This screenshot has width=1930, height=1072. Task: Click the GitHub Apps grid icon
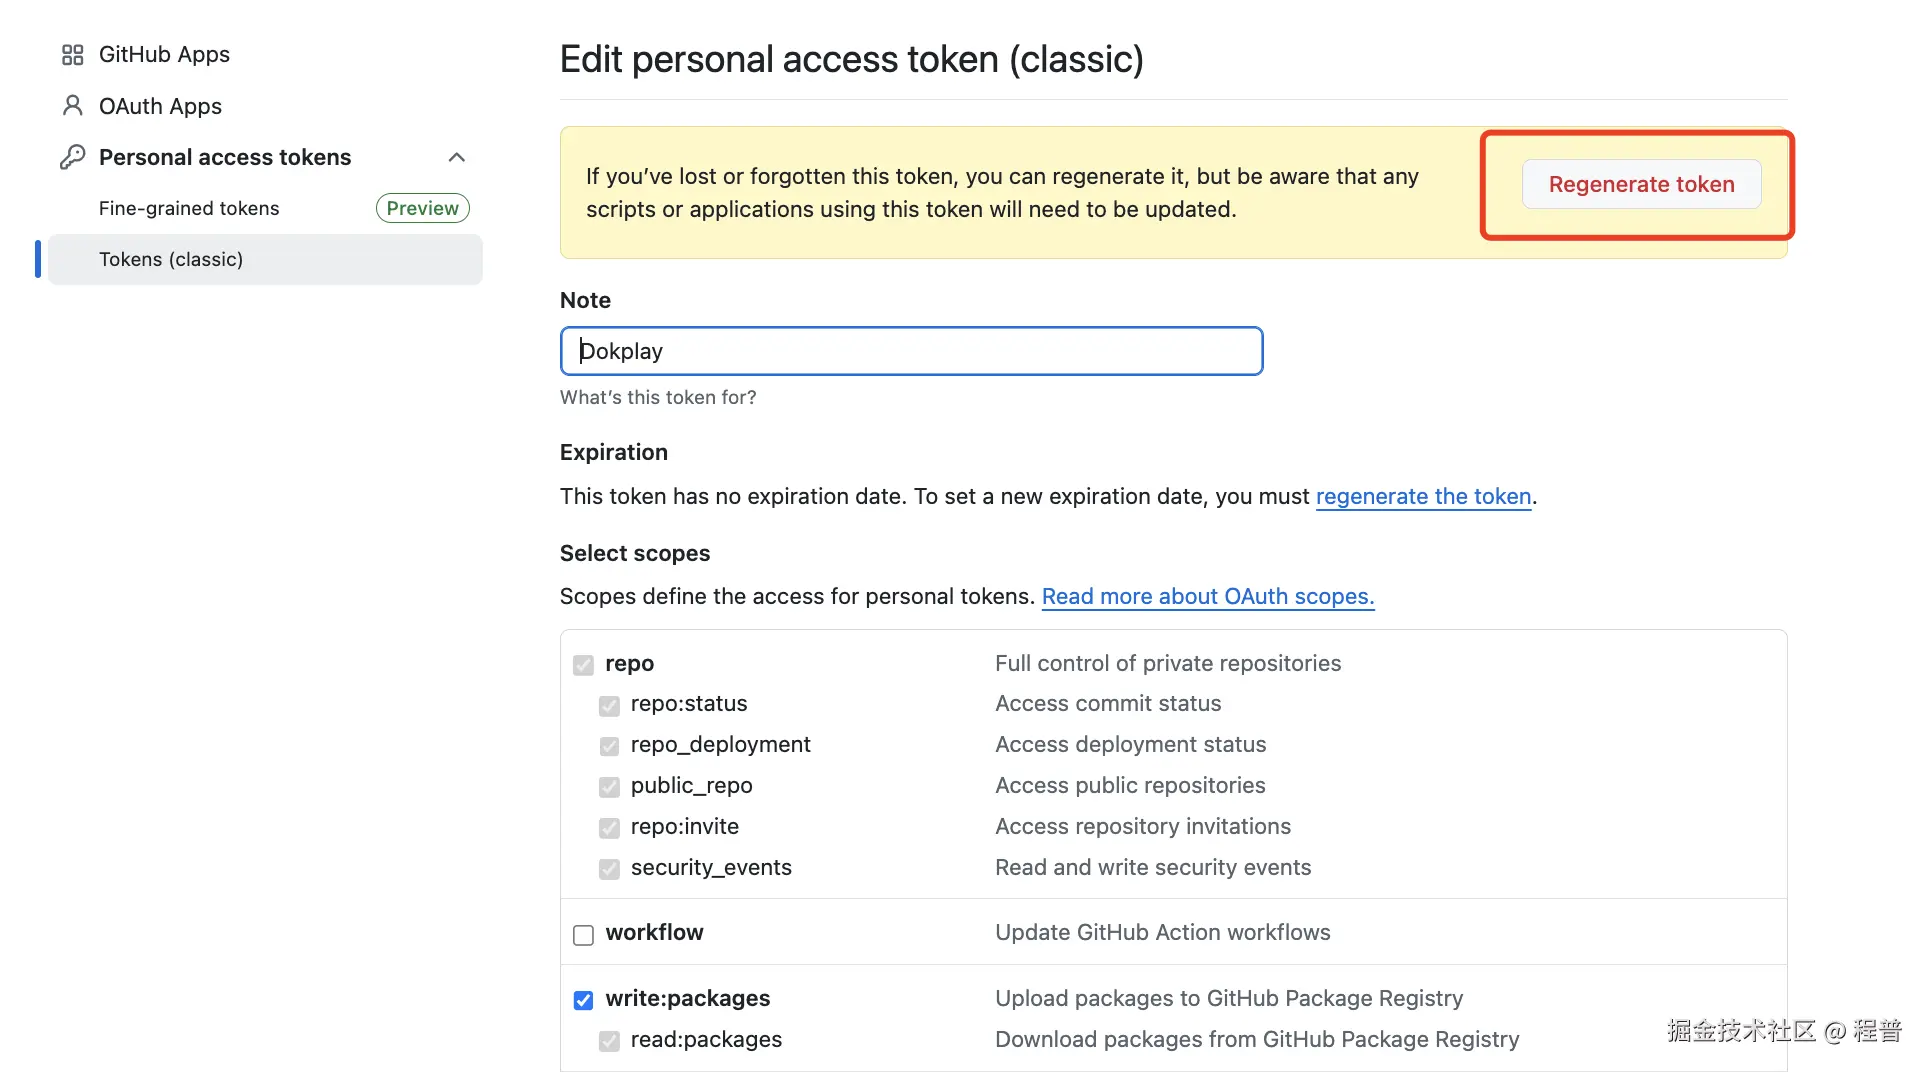[x=71, y=54]
